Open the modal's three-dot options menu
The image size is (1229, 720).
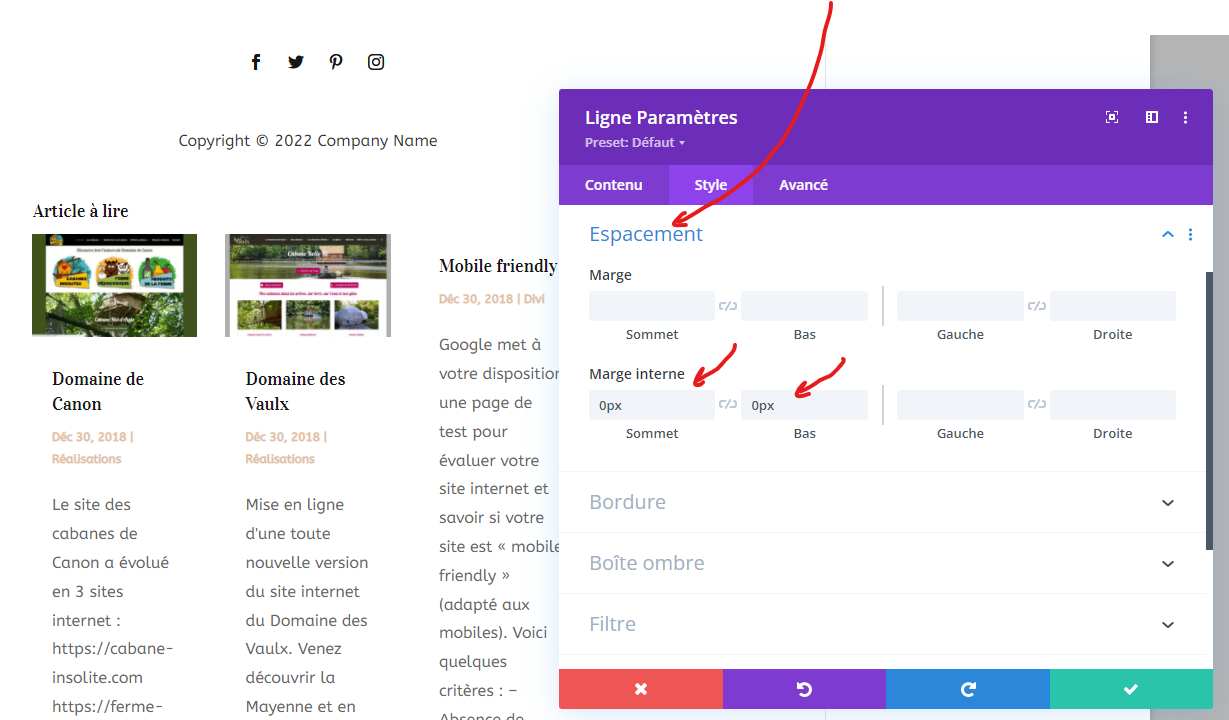tap(1186, 118)
